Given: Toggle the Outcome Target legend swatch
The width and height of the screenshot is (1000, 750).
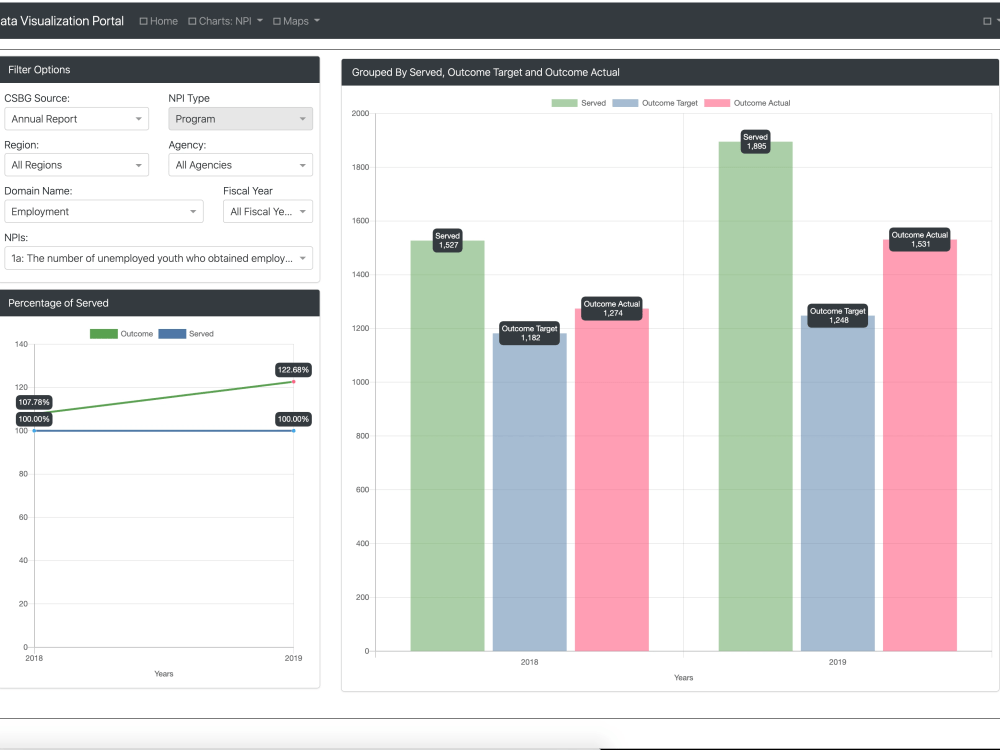Looking at the screenshot, I should [x=625, y=103].
